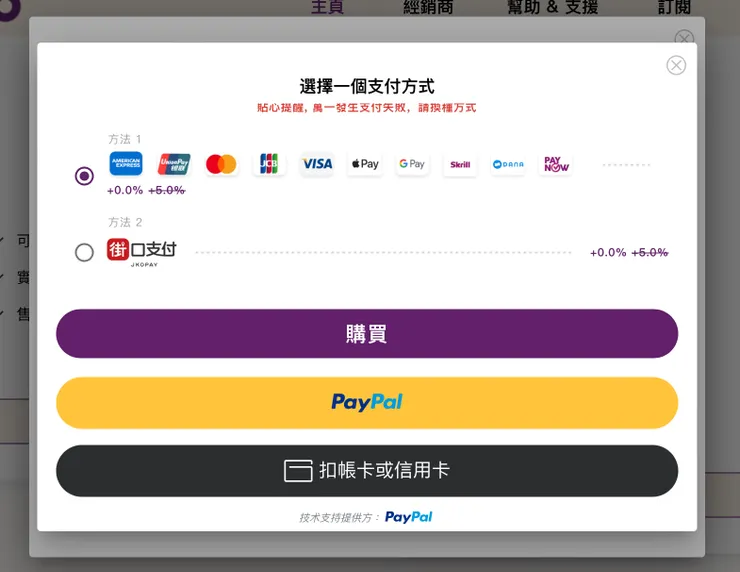Click the American Express card icon
The width and height of the screenshot is (740, 572).
[126, 163]
